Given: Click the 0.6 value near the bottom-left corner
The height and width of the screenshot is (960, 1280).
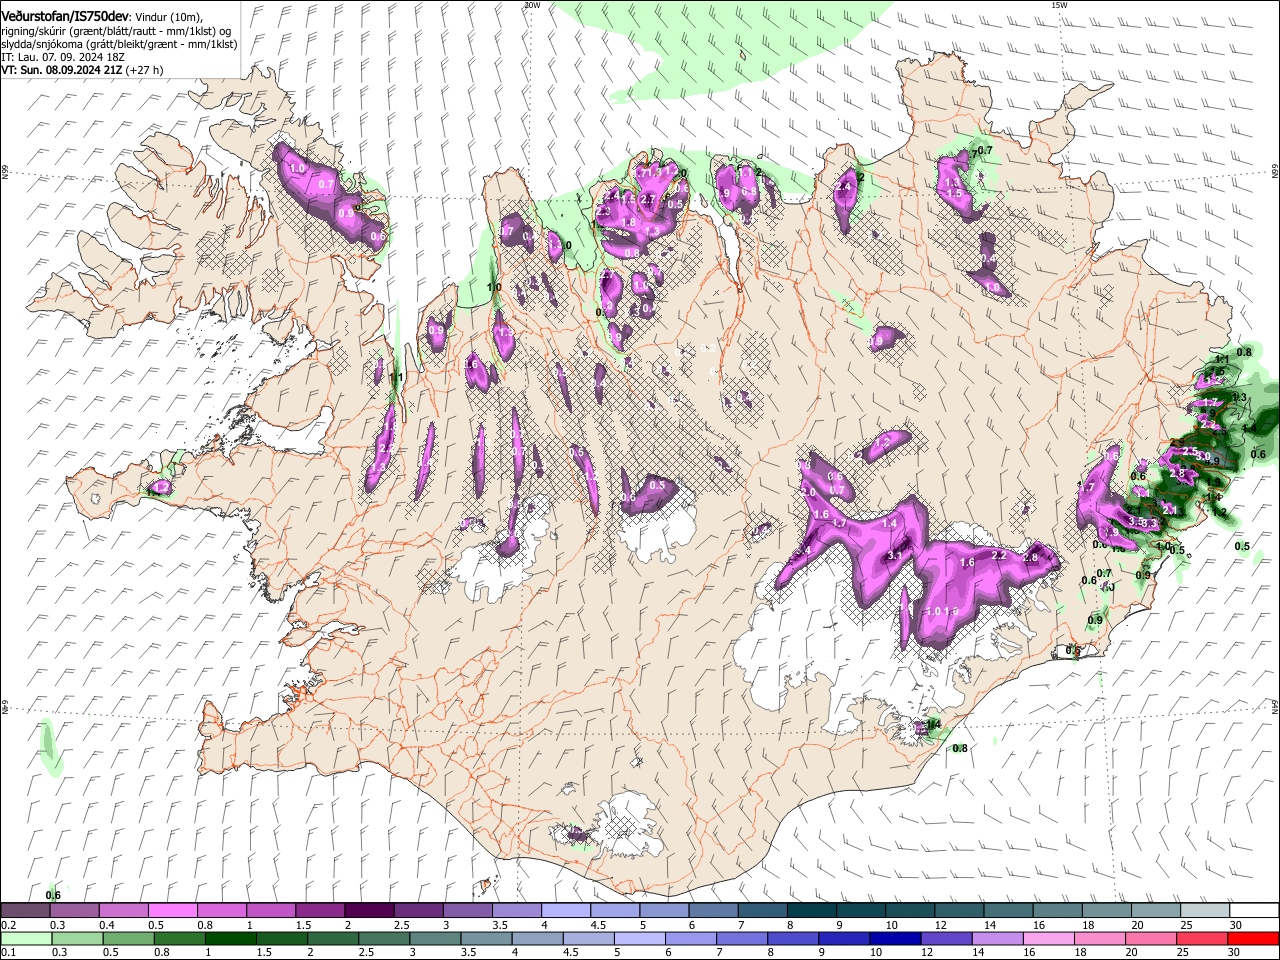Looking at the screenshot, I should (54, 895).
